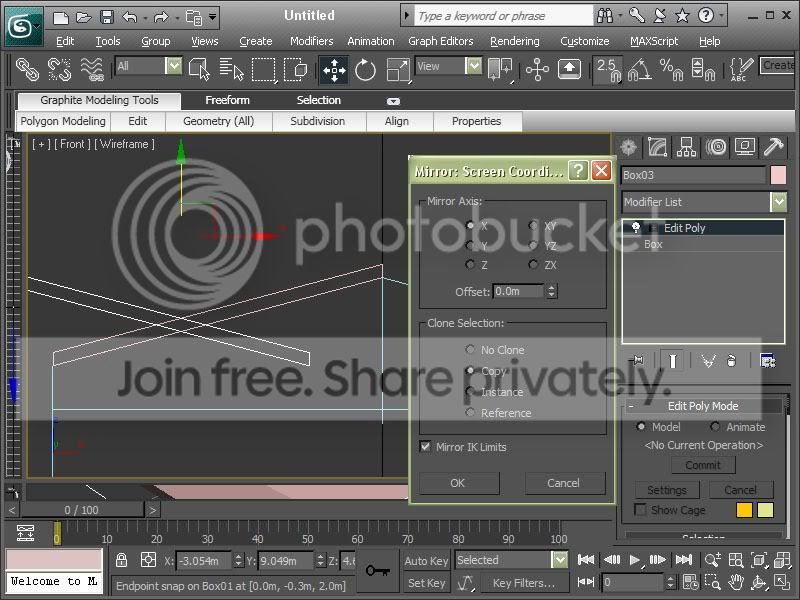The width and height of the screenshot is (800, 600).
Task: Click Set Keys large key icon
Action: tap(378, 570)
